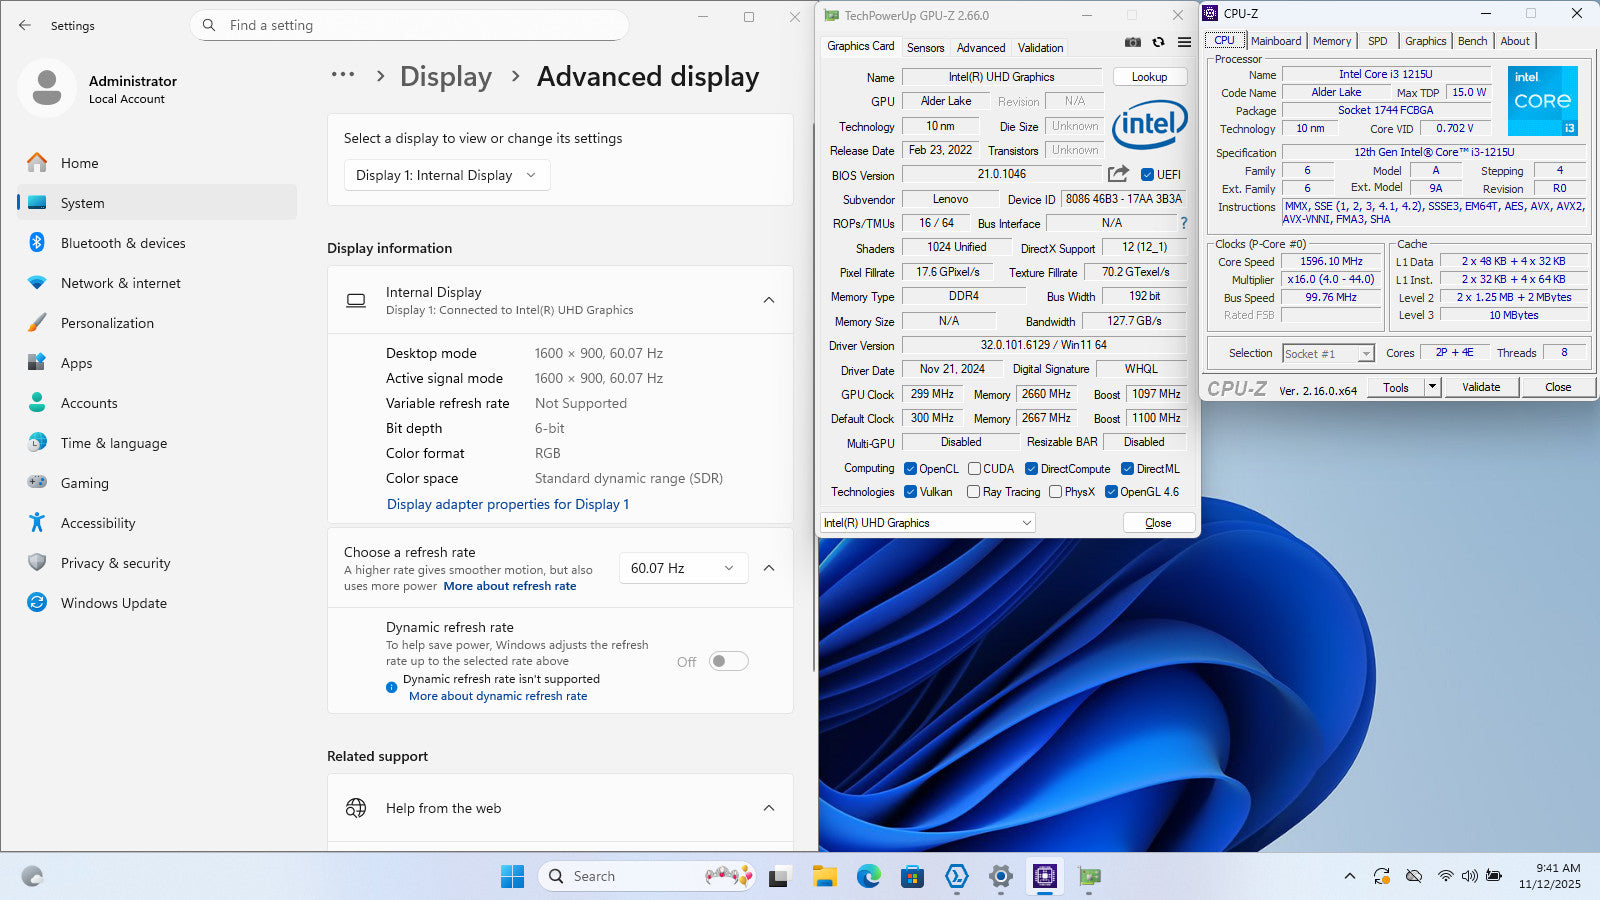
Task: Click GPU-Z refresh icon
Action: pyautogui.click(x=1158, y=42)
